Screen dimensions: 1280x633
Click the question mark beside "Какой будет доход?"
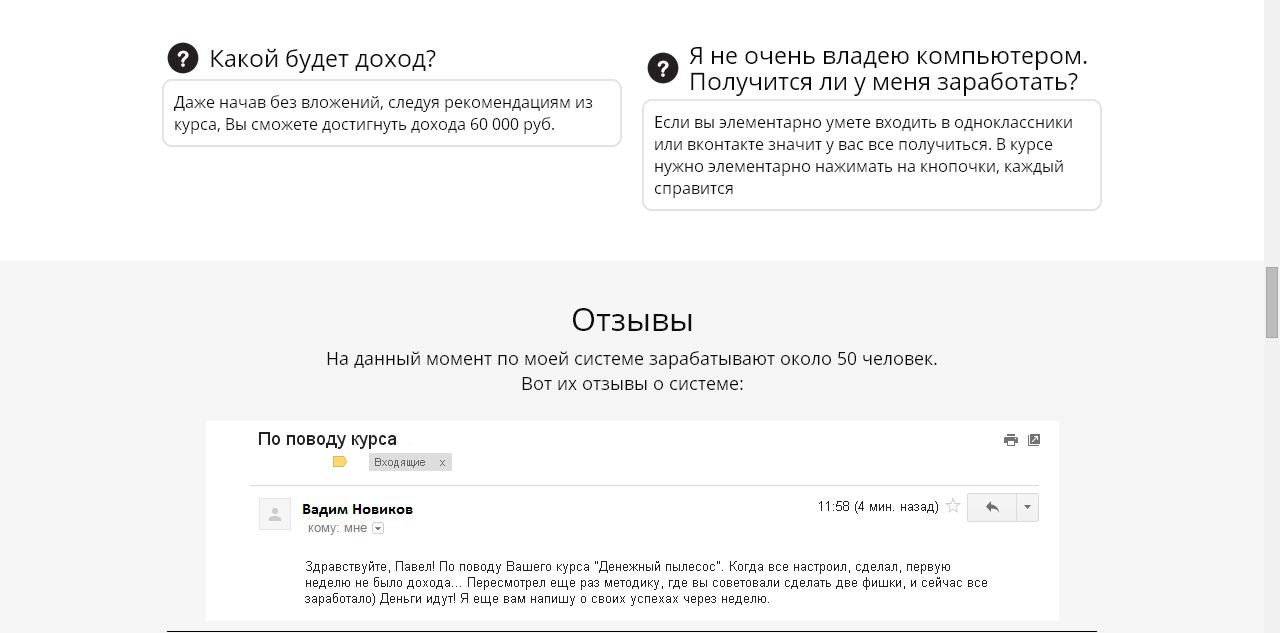tap(181, 58)
